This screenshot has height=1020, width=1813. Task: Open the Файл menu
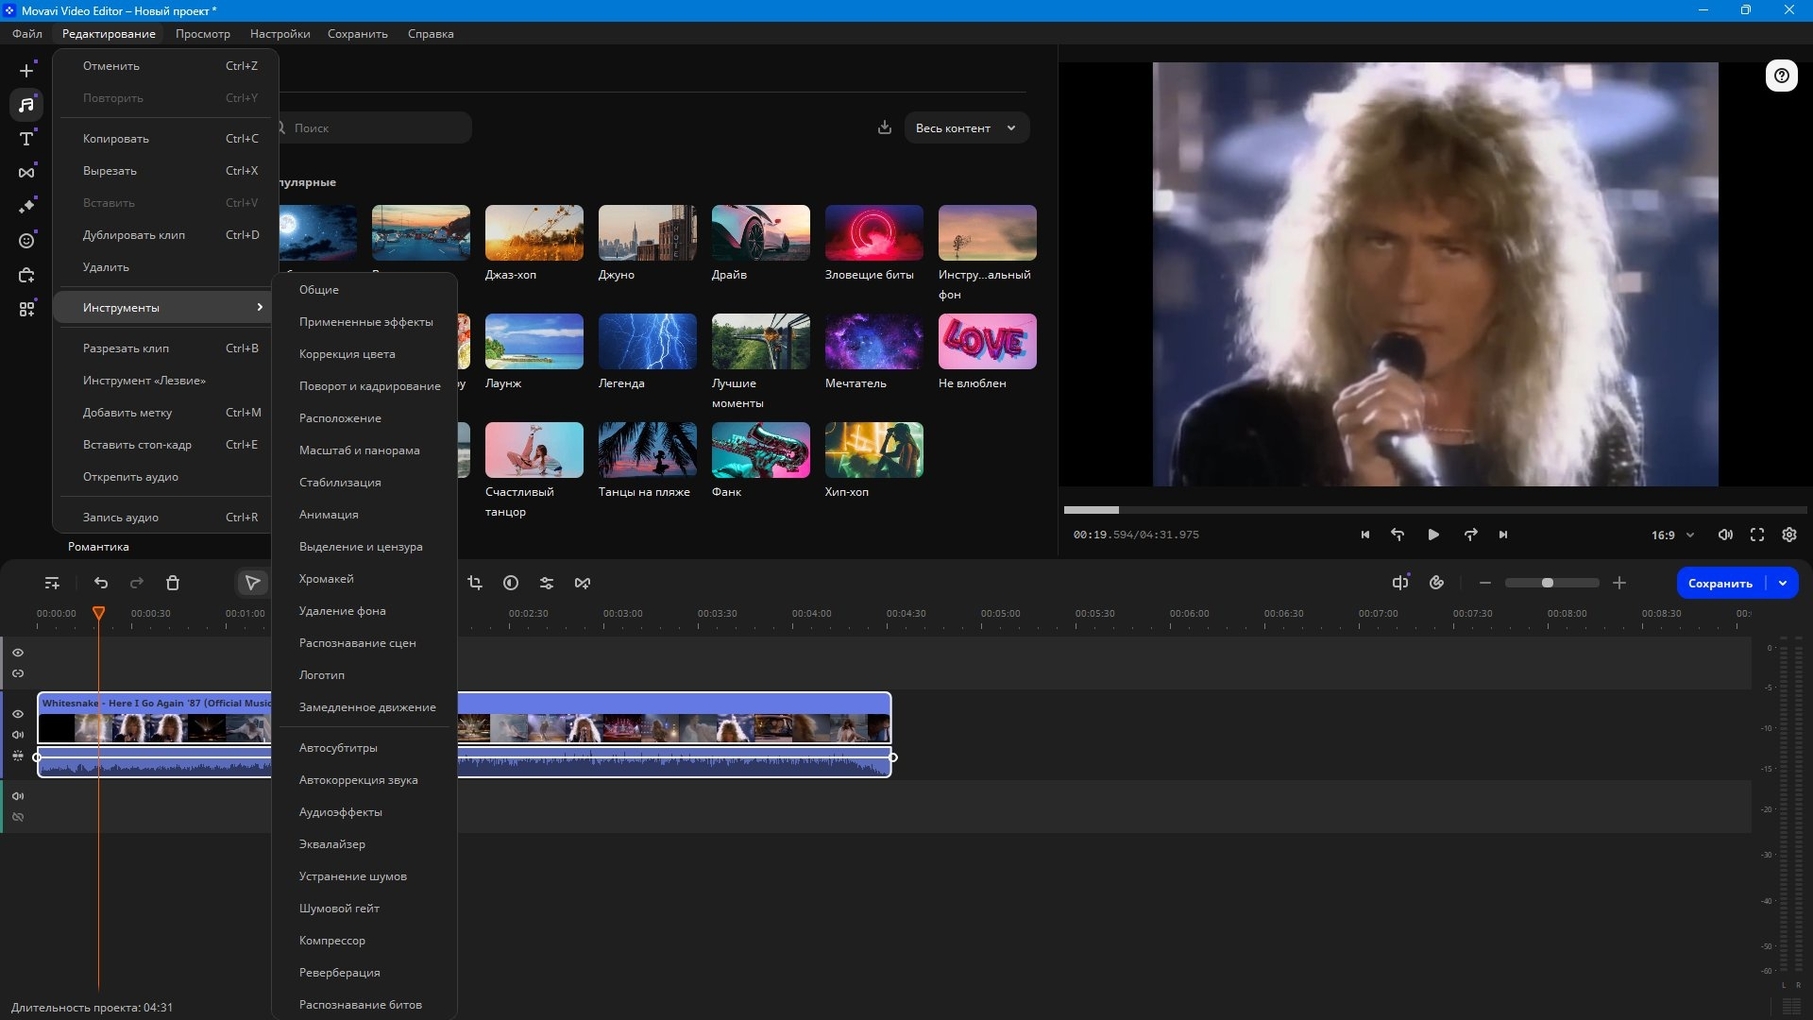pyautogui.click(x=27, y=34)
